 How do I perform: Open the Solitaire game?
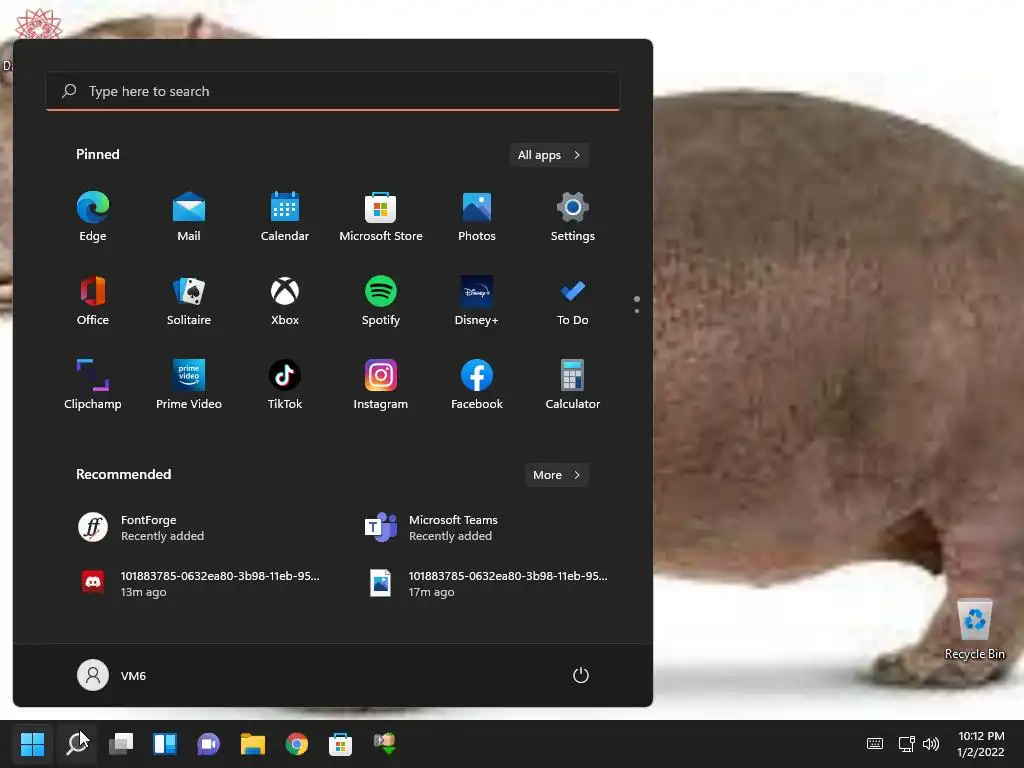pos(189,300)
